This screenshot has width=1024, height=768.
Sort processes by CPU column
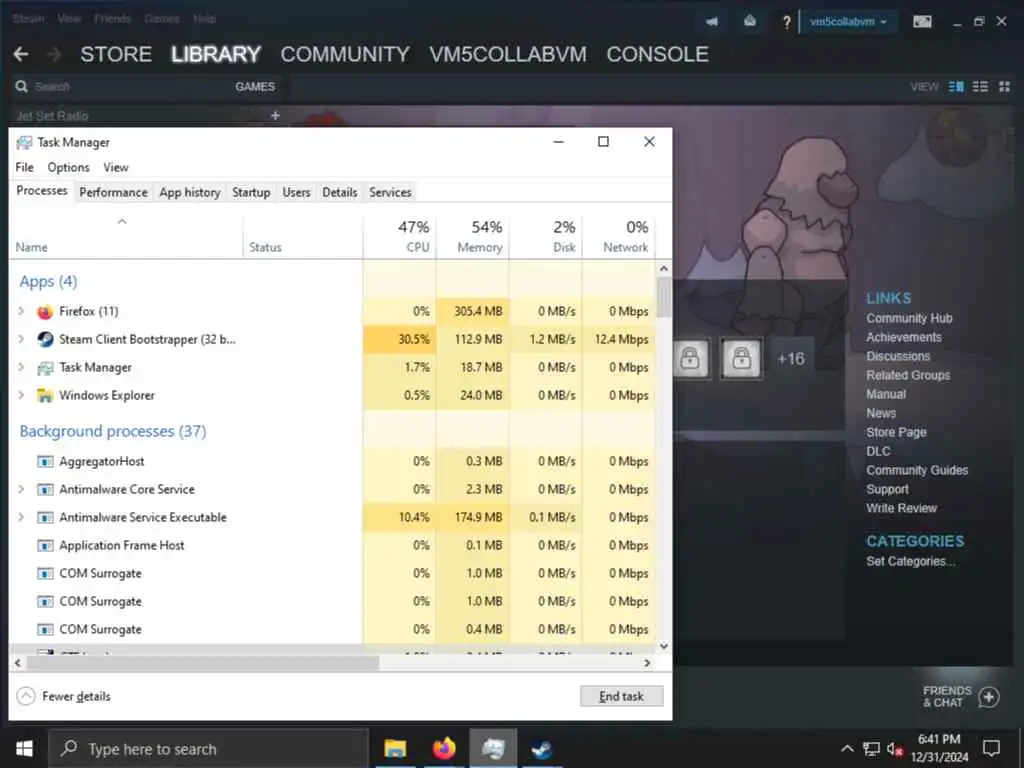[x=400, y=236]
